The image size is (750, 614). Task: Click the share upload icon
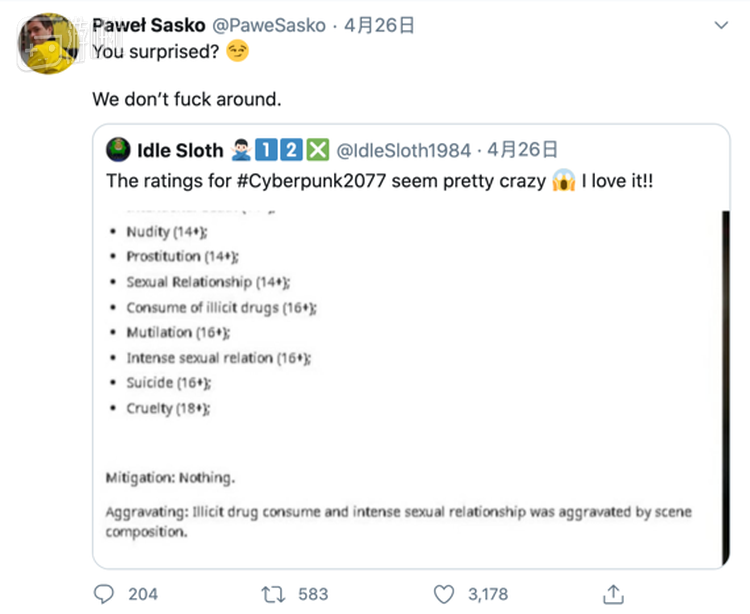pyautogui.click(x=614, y=593)
